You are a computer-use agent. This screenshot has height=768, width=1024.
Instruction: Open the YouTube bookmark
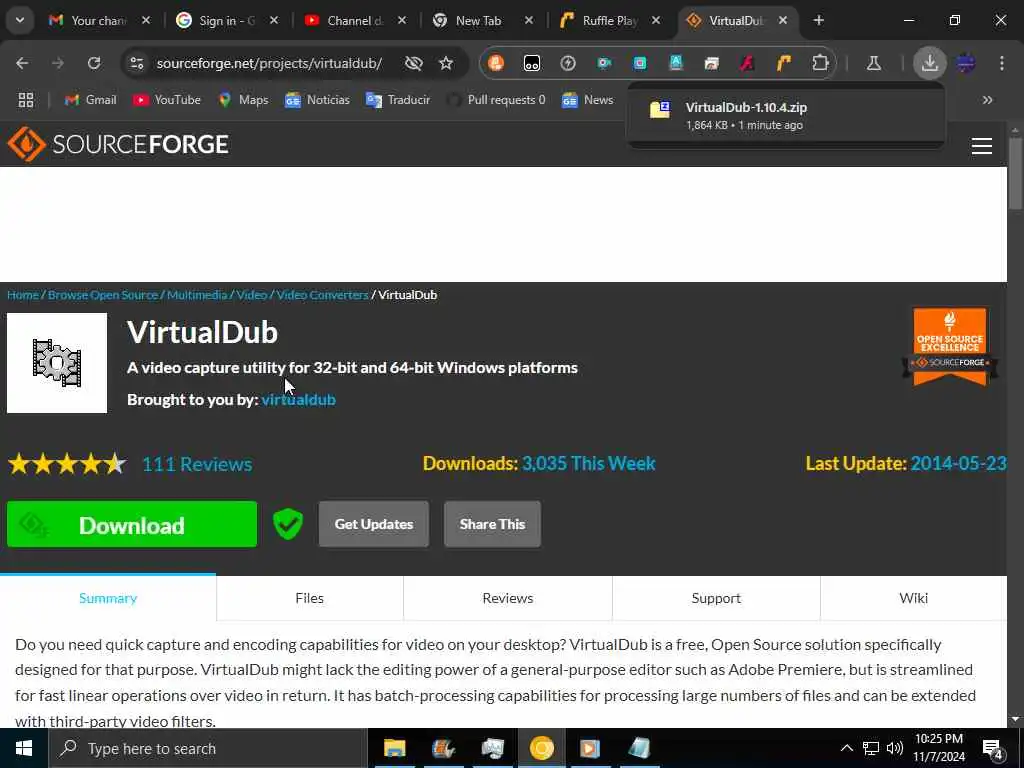click(167, 100)
